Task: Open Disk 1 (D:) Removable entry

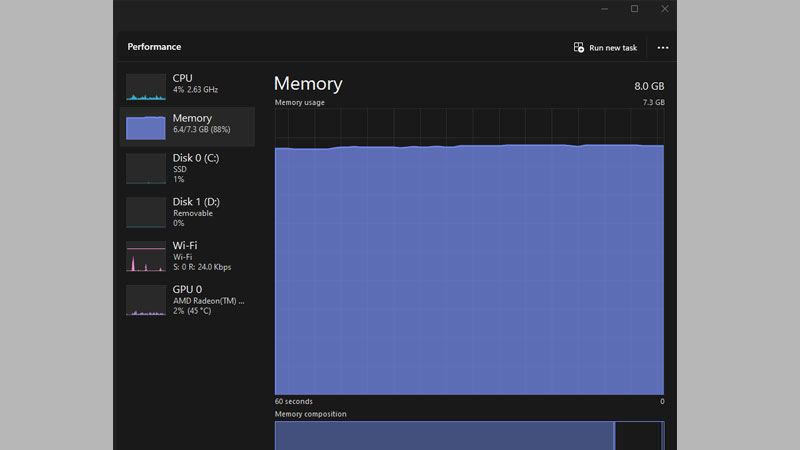Action: click(196, 212)
